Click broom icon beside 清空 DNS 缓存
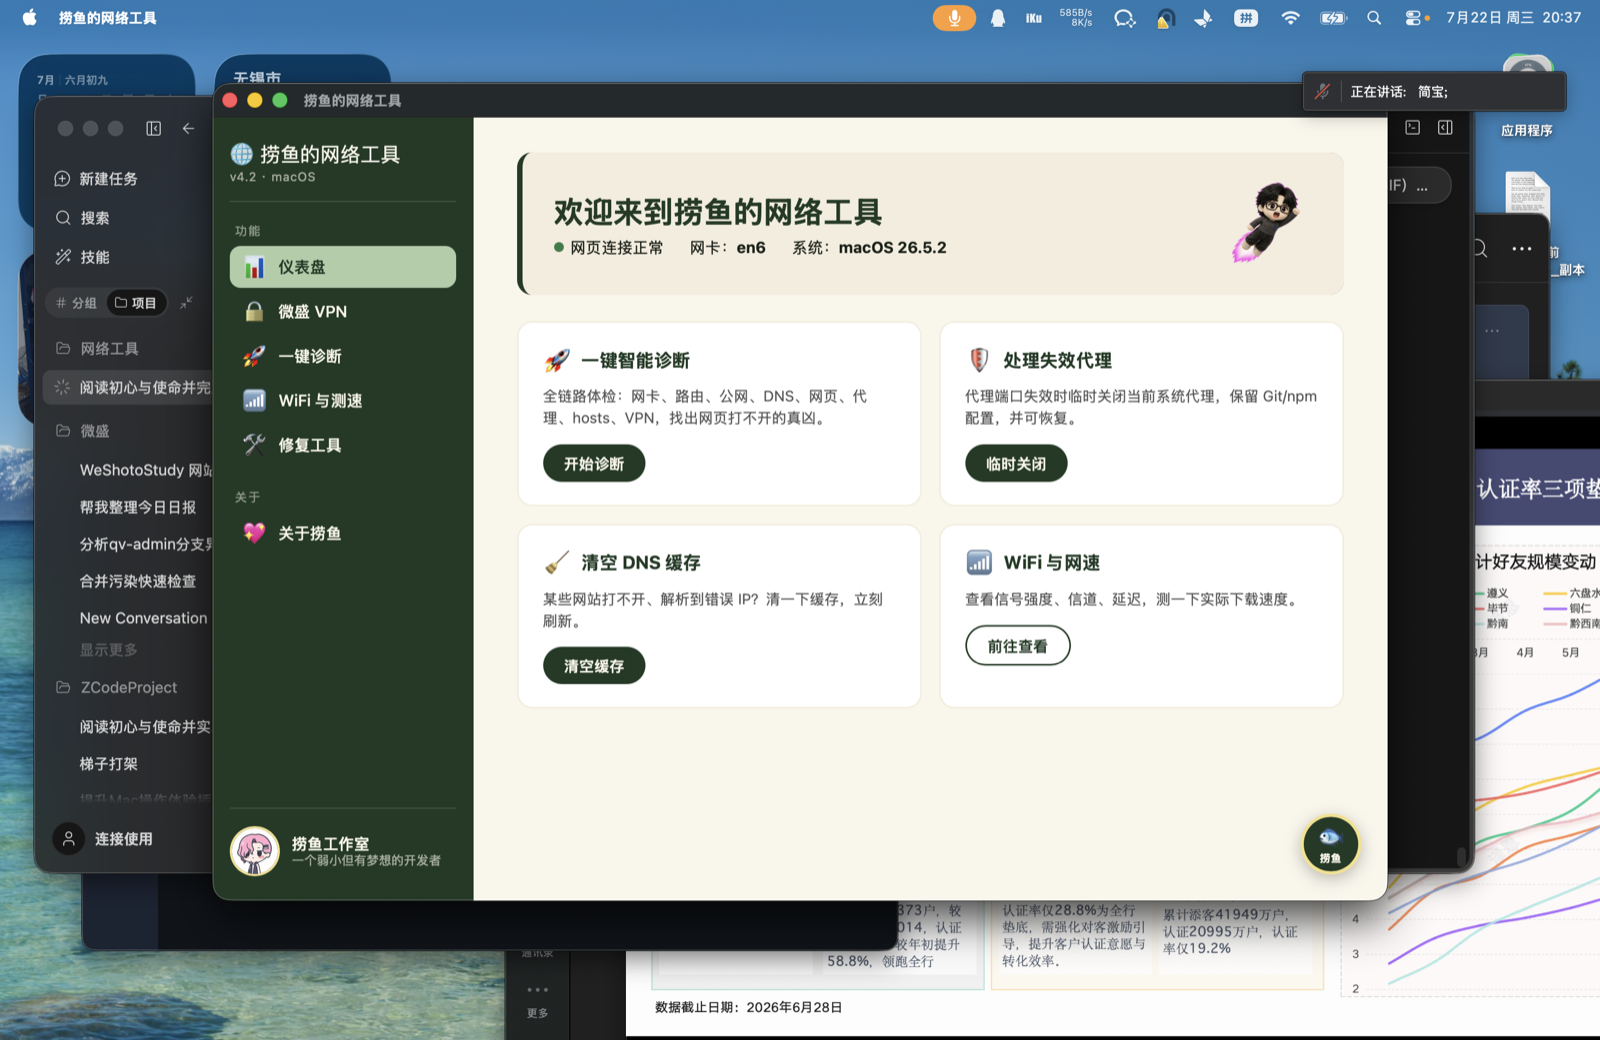Viewport: 1600px width, 1040px height. tap(557, 563)
